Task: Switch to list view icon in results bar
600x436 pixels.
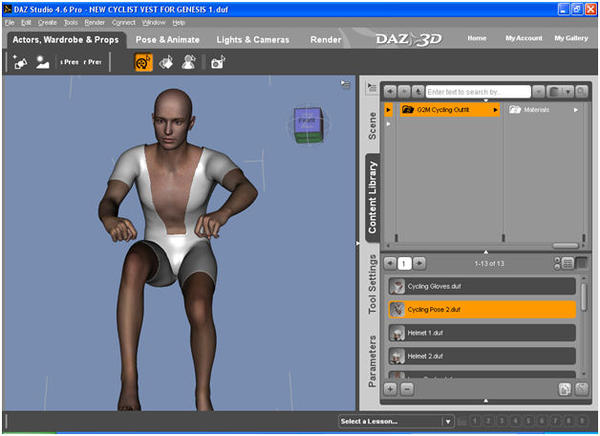Action: coord(568,263)
